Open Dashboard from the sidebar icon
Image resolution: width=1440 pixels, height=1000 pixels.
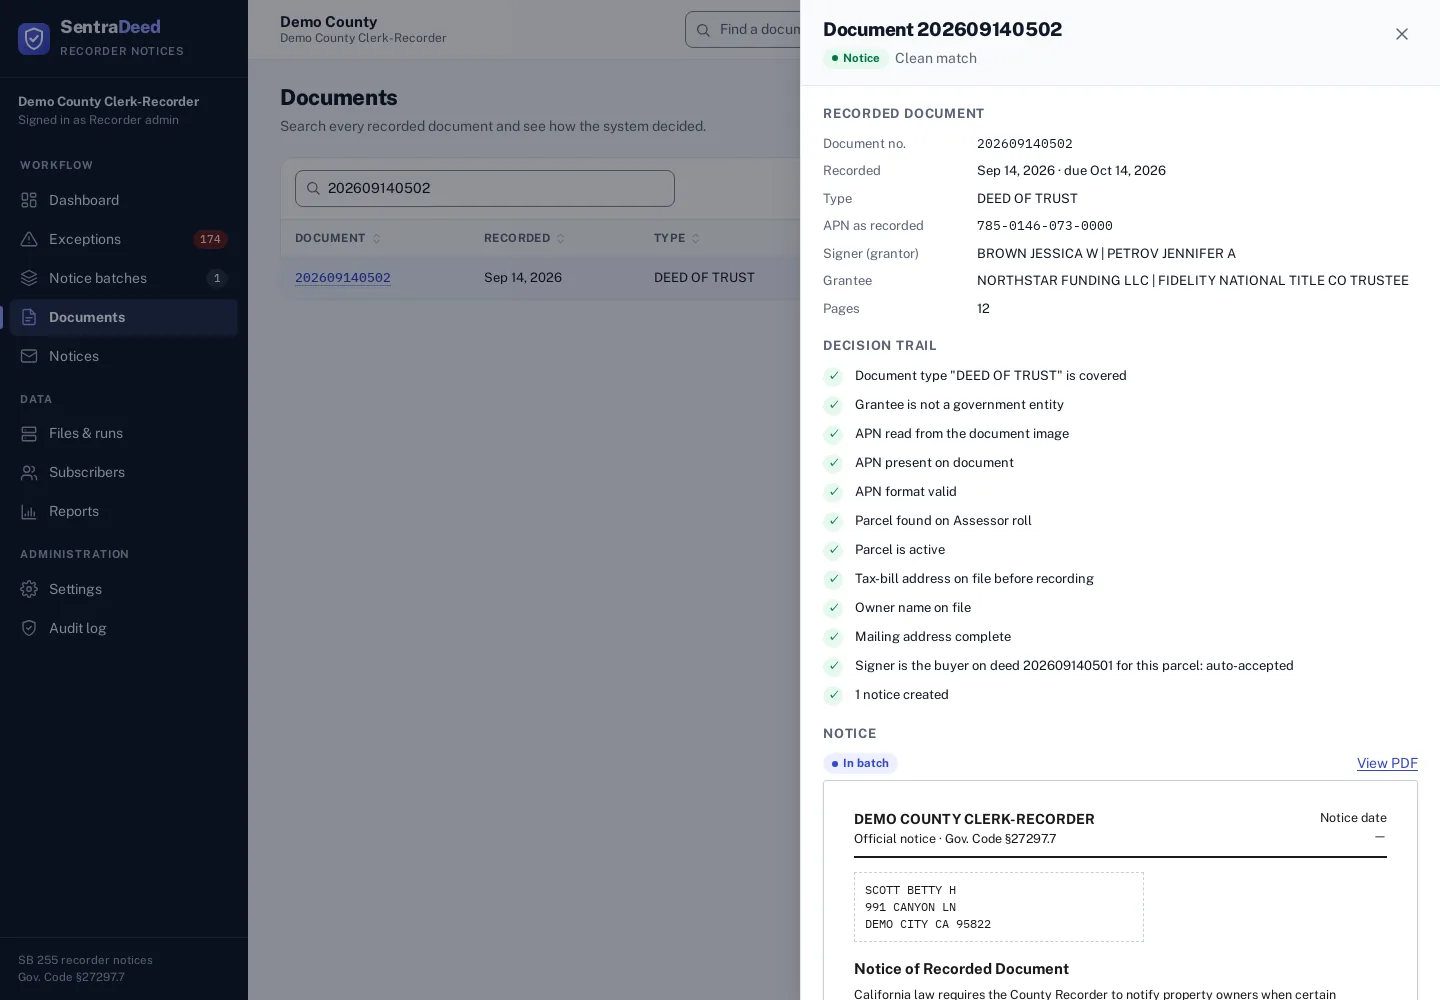coord(29,200)
